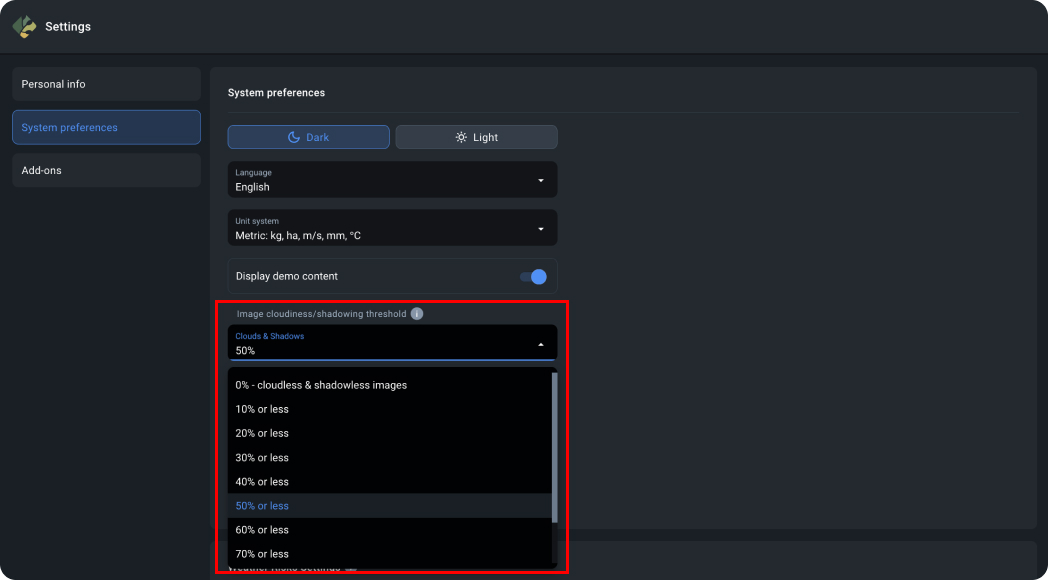Choose the 50% or less option
The image size is (1048, 580).
pos(390,506)
